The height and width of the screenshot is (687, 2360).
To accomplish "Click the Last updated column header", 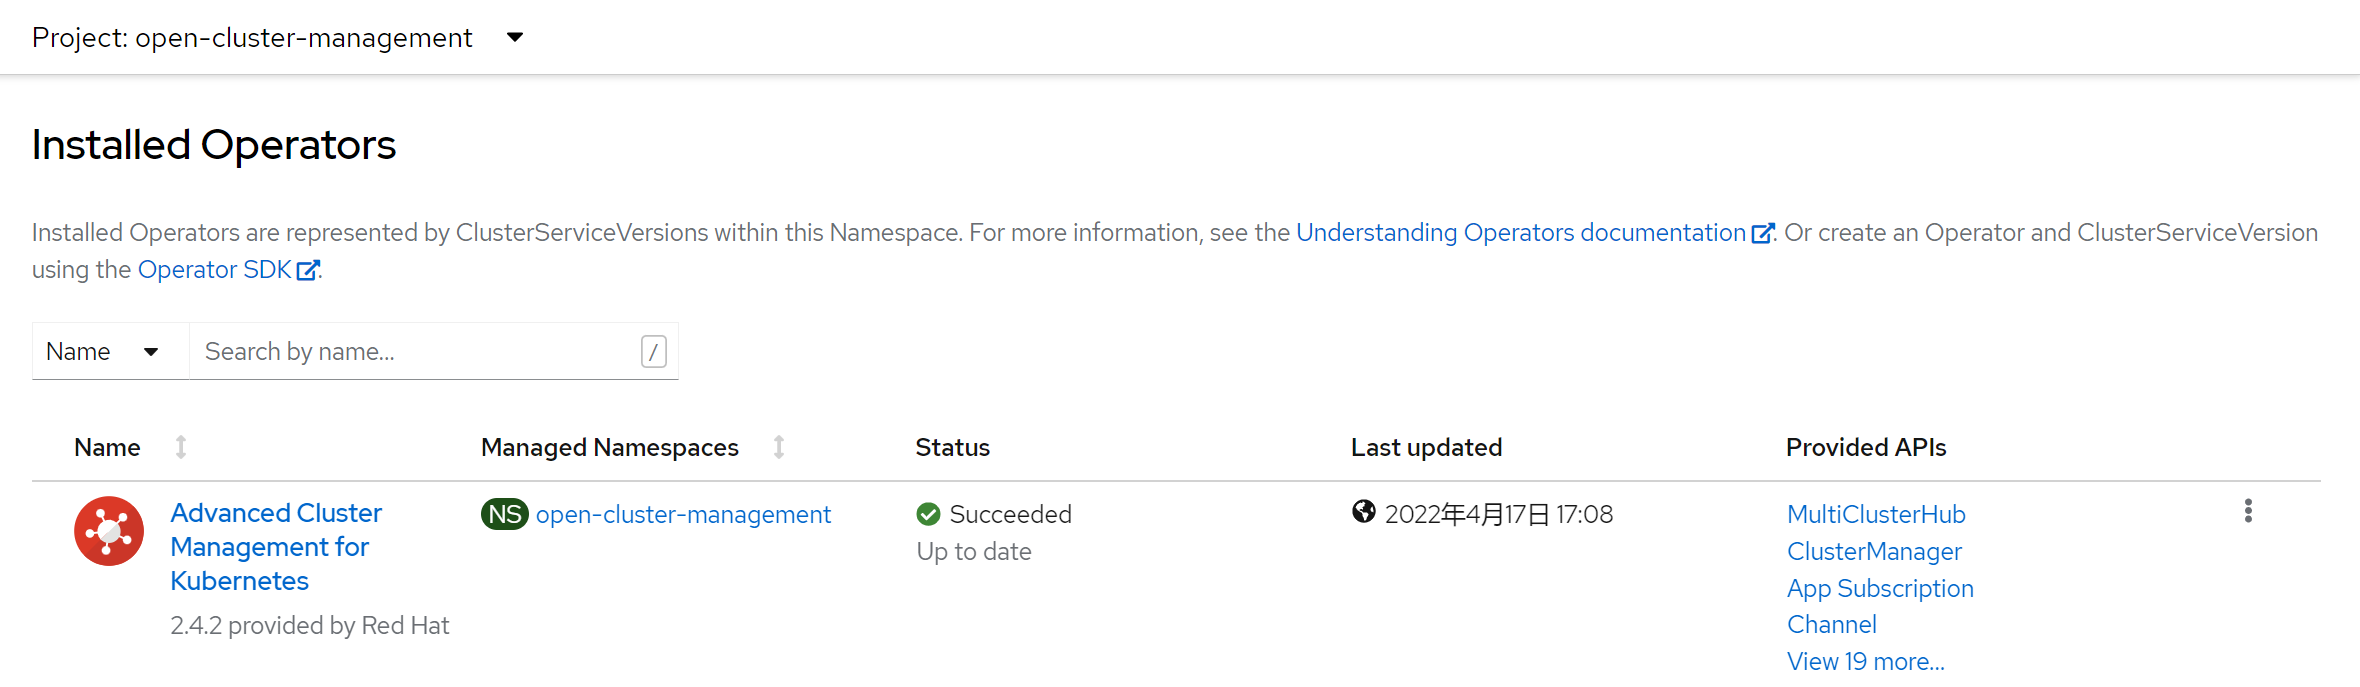I will coord(1426,447).
